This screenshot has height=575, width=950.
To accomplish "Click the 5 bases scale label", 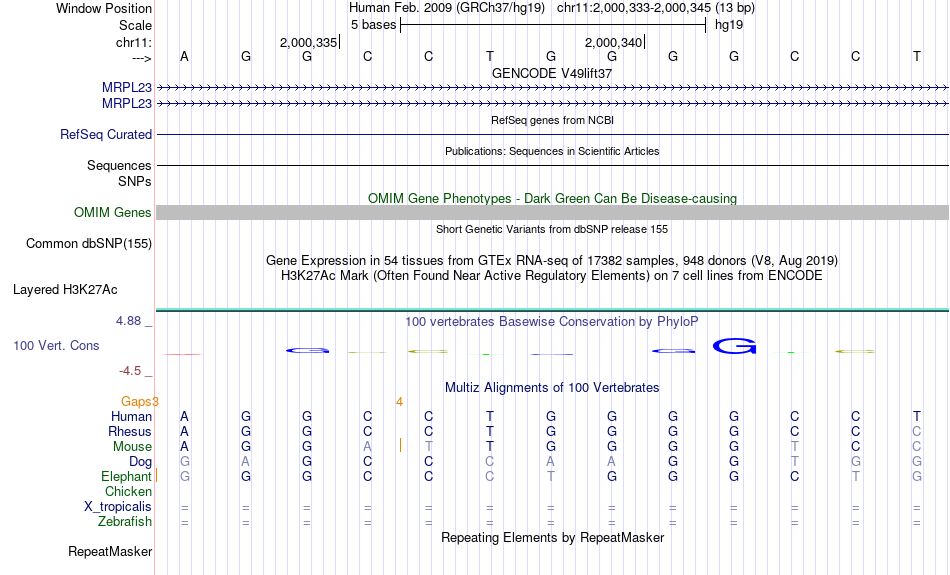I will point(373,25).
